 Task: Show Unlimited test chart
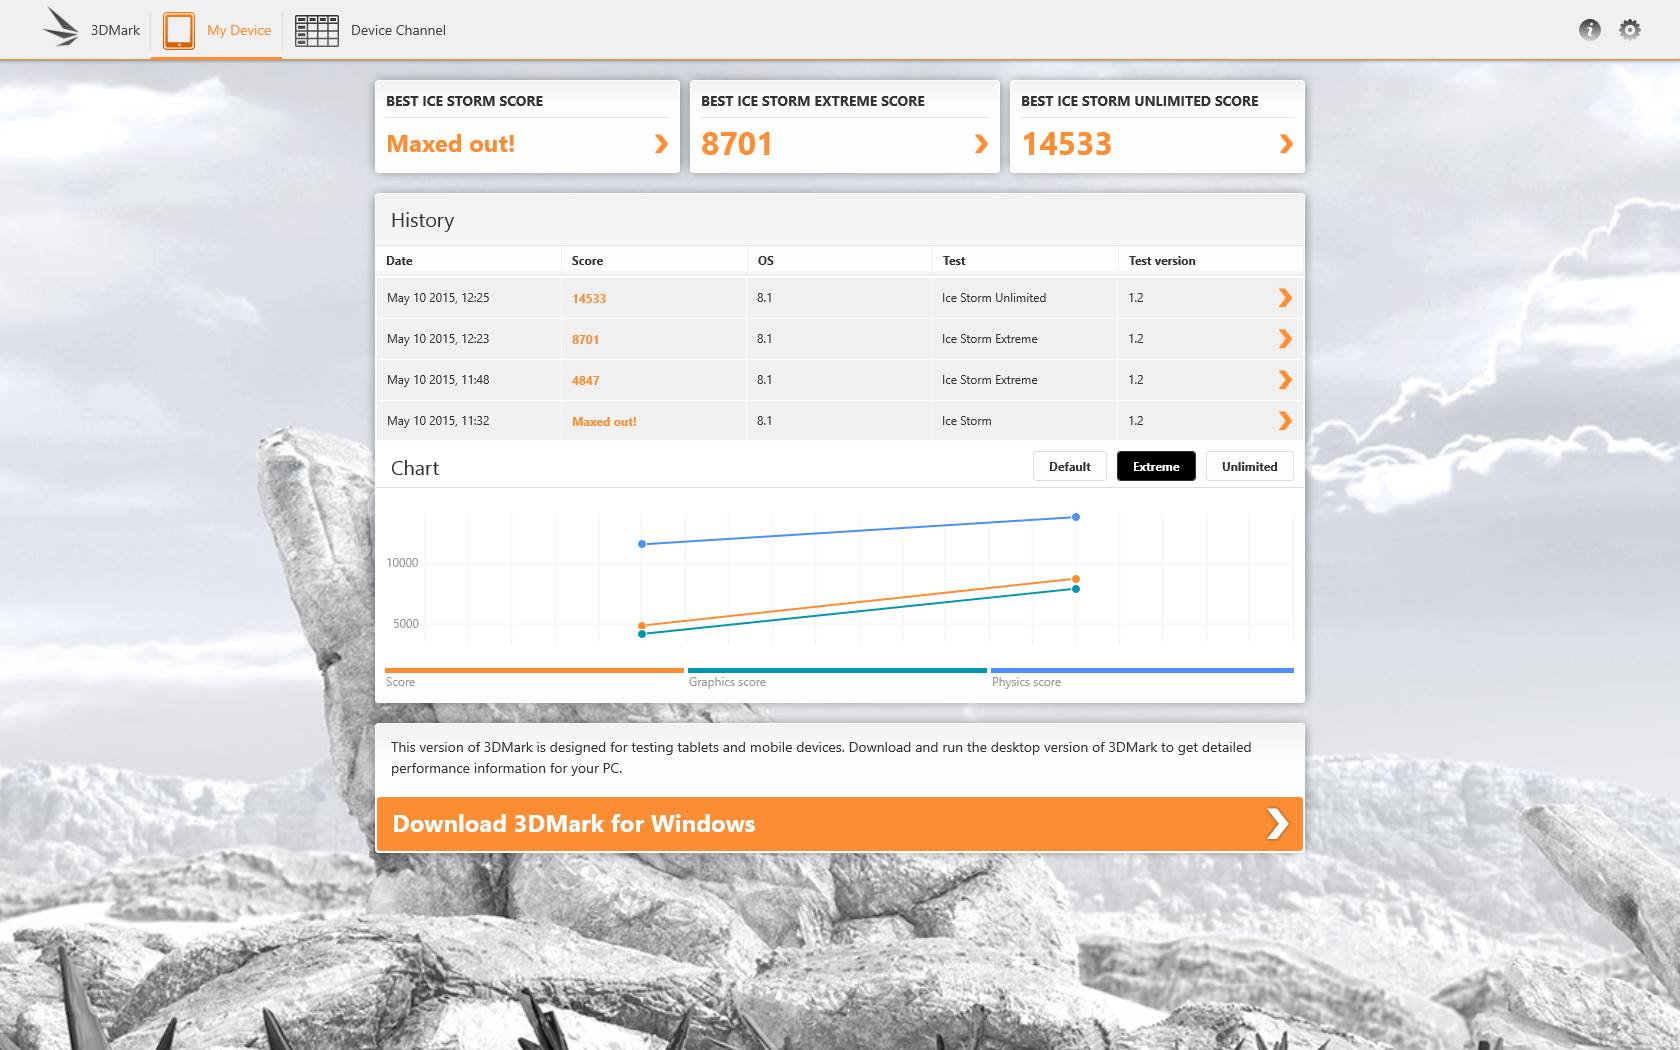coord(1249,467)
